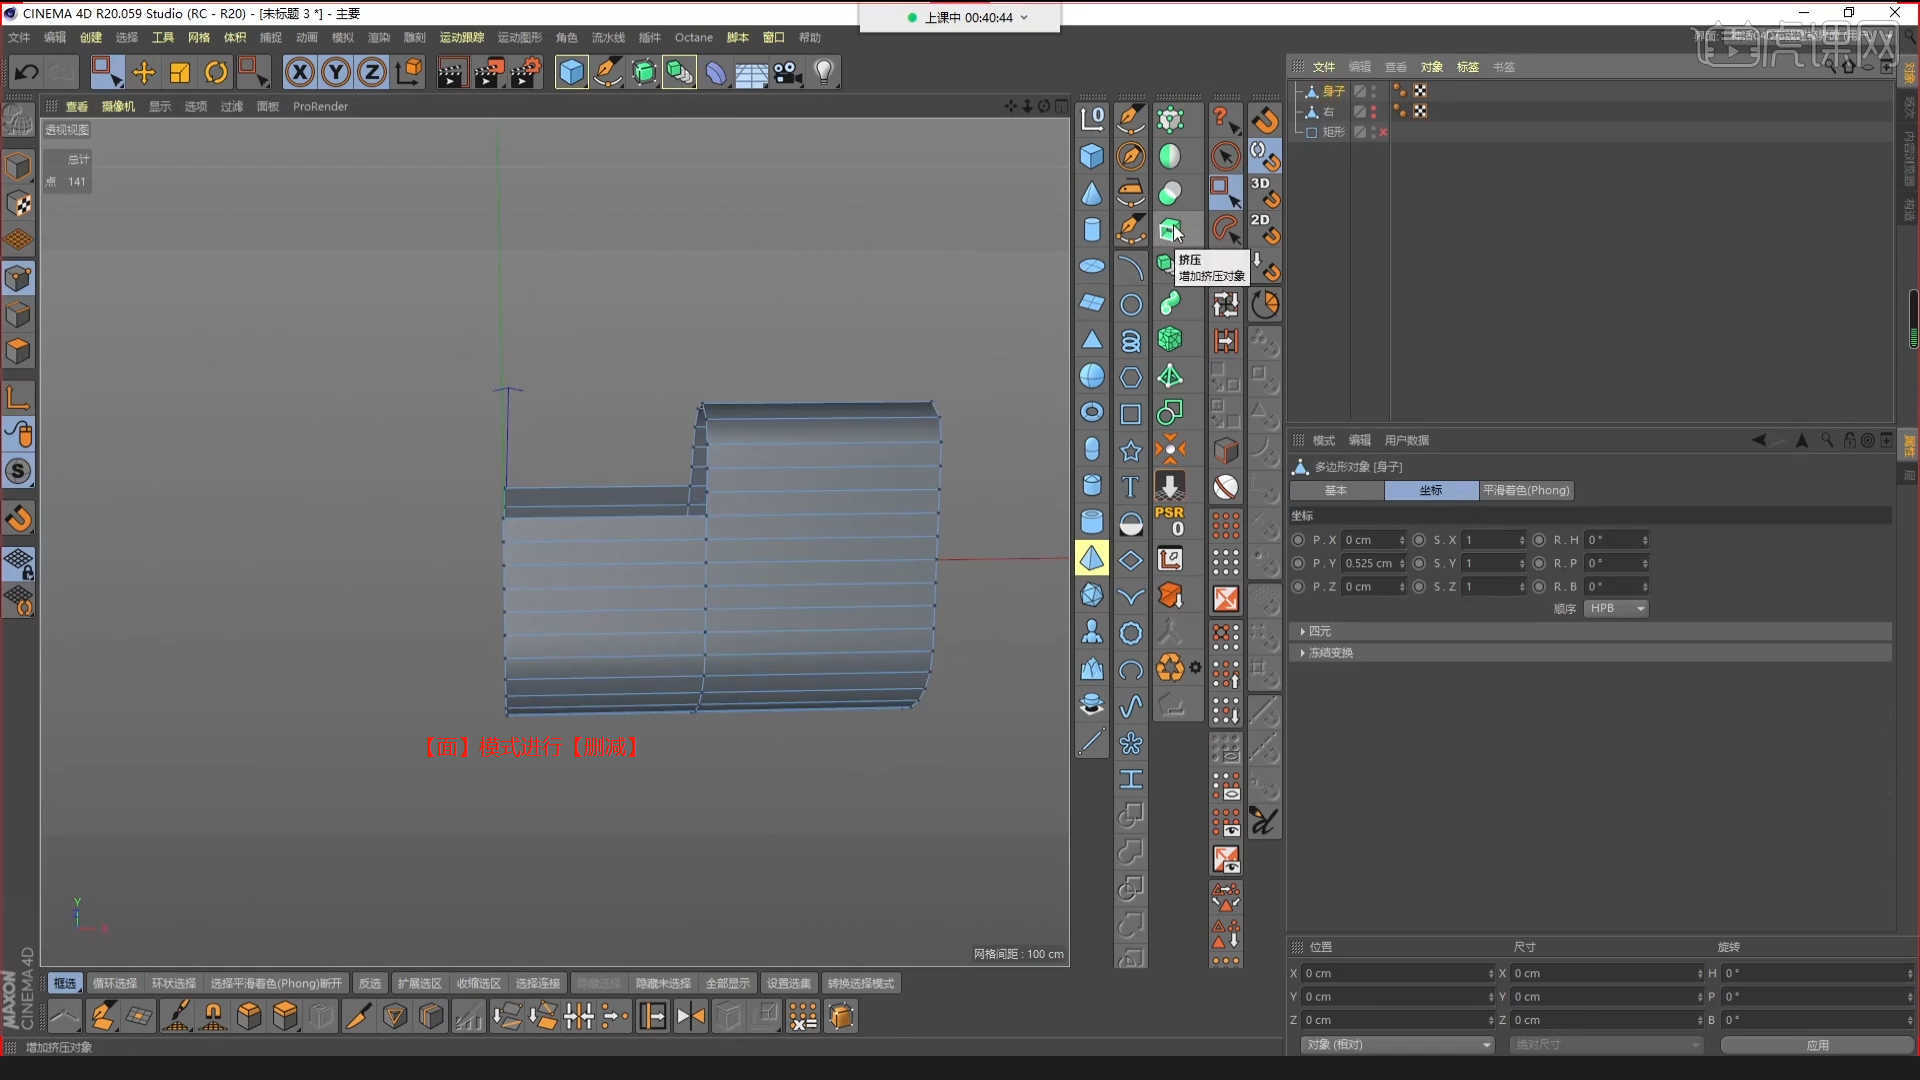Click the Cone primitive icon in palette

(x=1092, y=193)
